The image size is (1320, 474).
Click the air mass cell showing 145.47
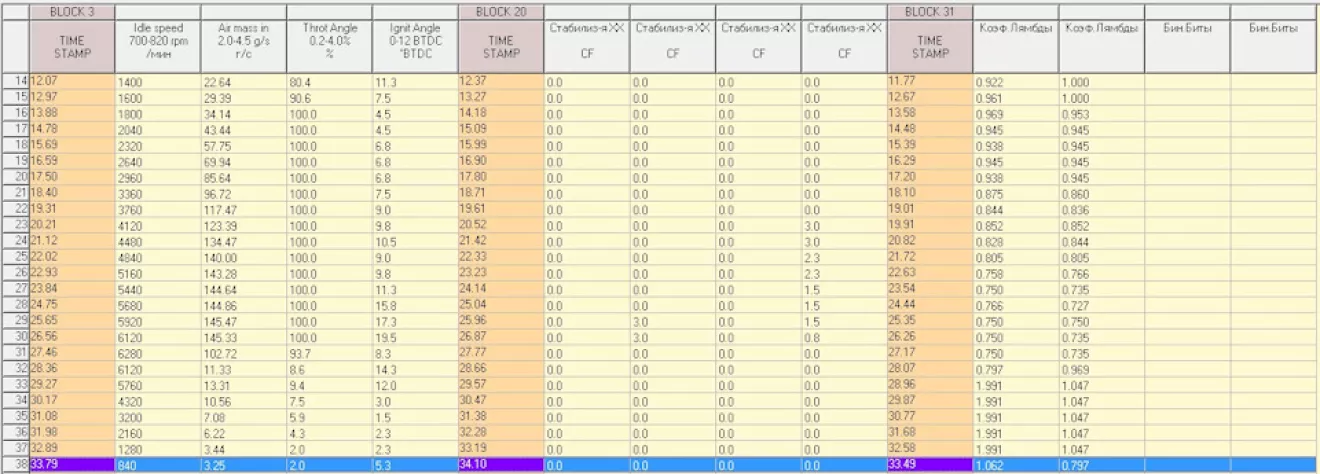tap(243, 320)
